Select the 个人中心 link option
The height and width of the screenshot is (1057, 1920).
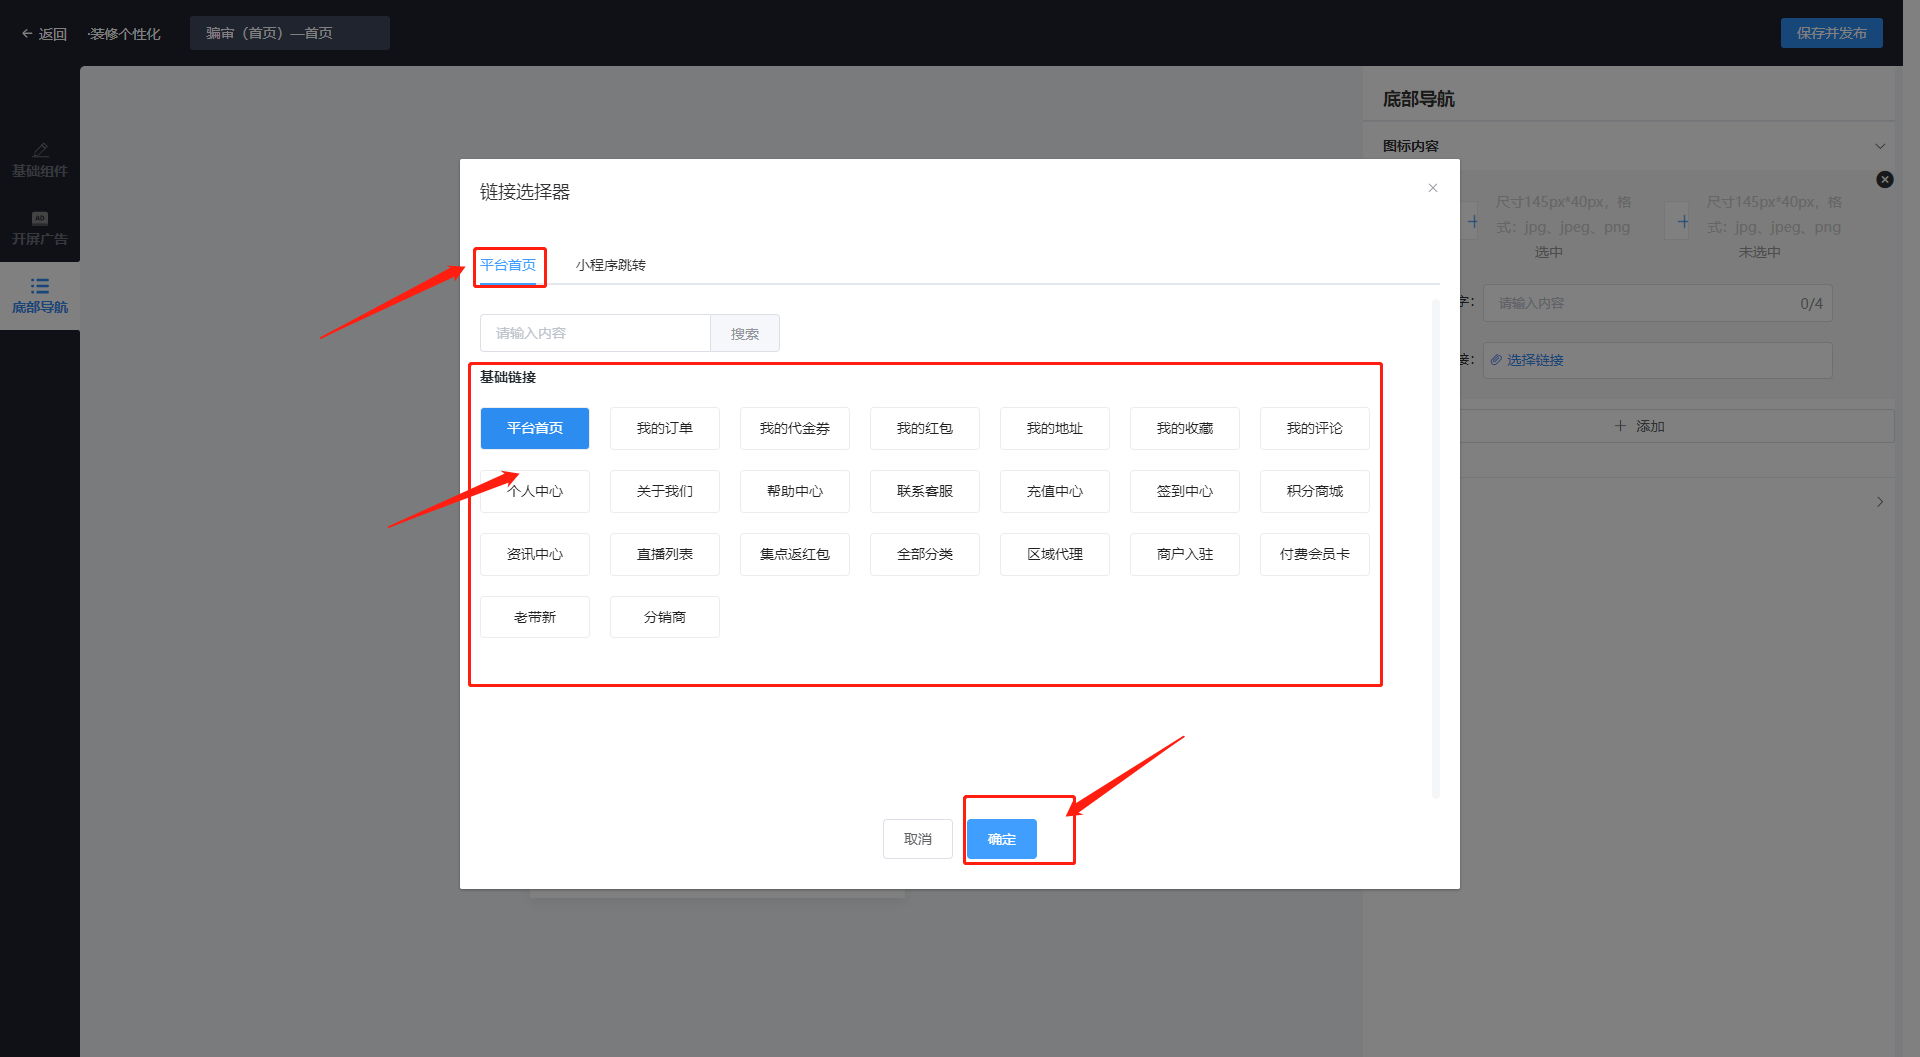click(535, 492)
